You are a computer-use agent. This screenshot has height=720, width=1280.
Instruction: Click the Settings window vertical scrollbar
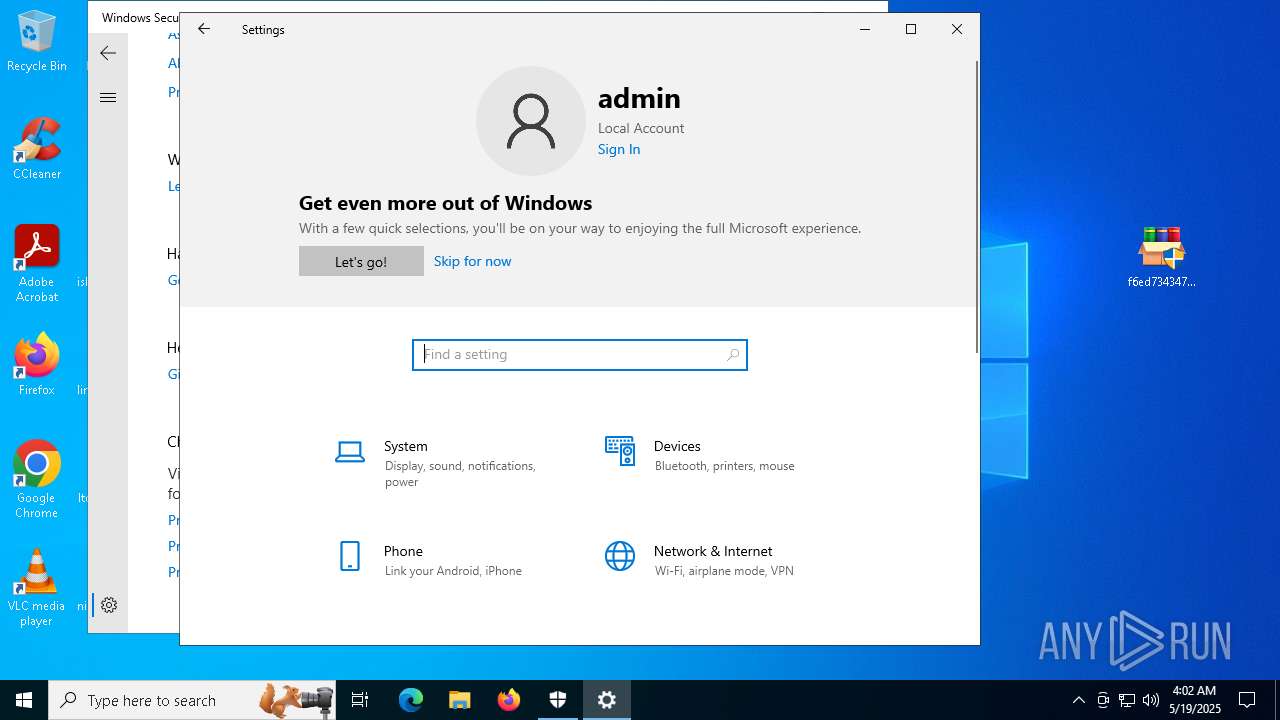[x=977, y=206]
